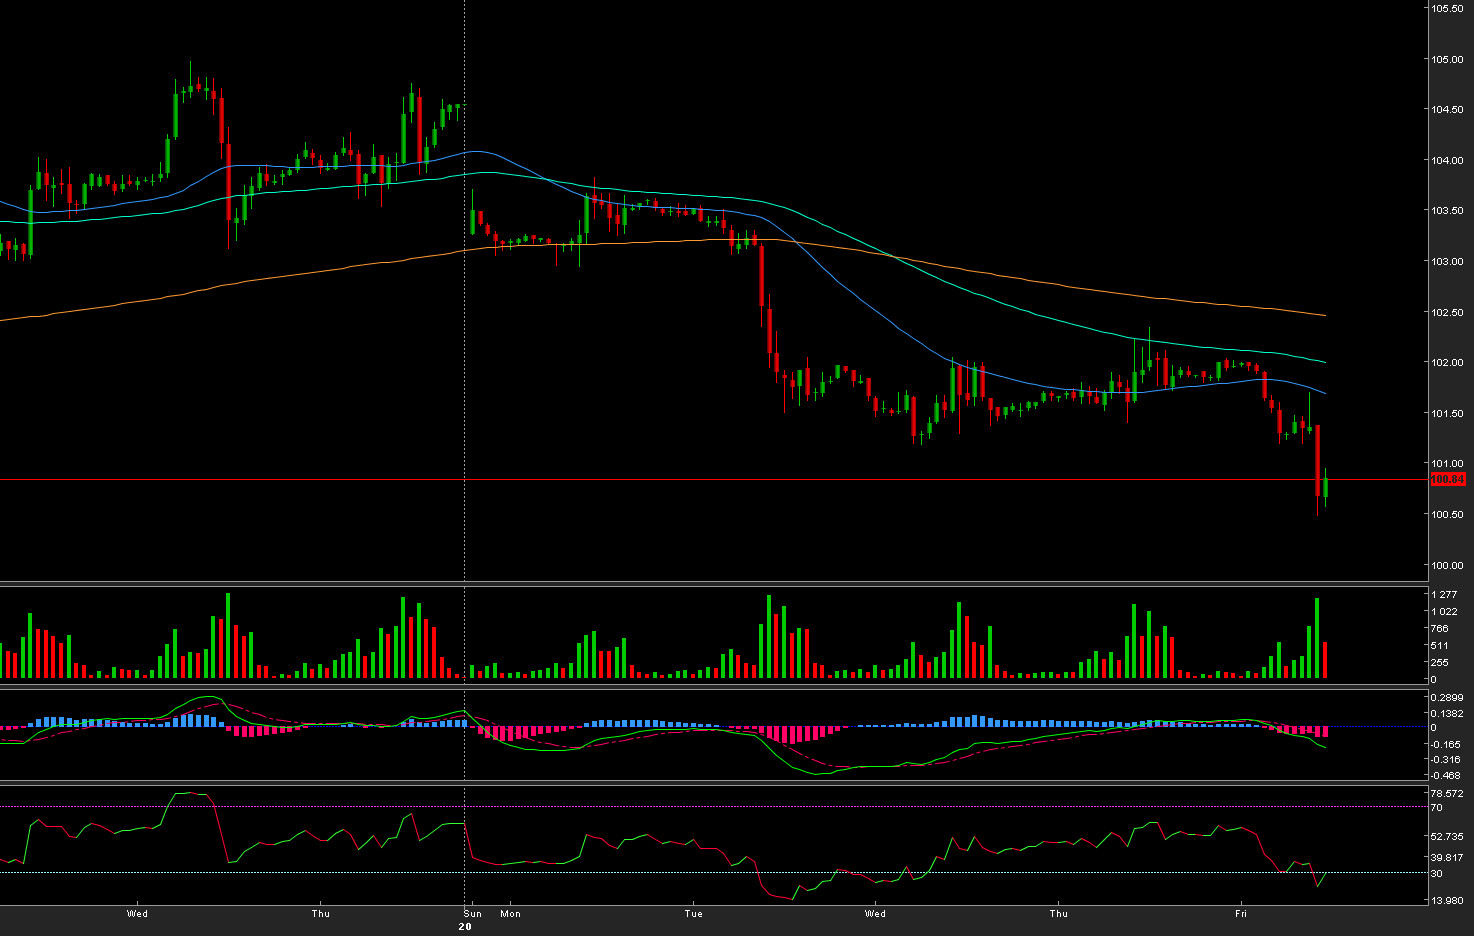Select the 101.50 price level label
Image resolution: width=1474 pixels, height=936 pixels.
[x=1447, y=414]
